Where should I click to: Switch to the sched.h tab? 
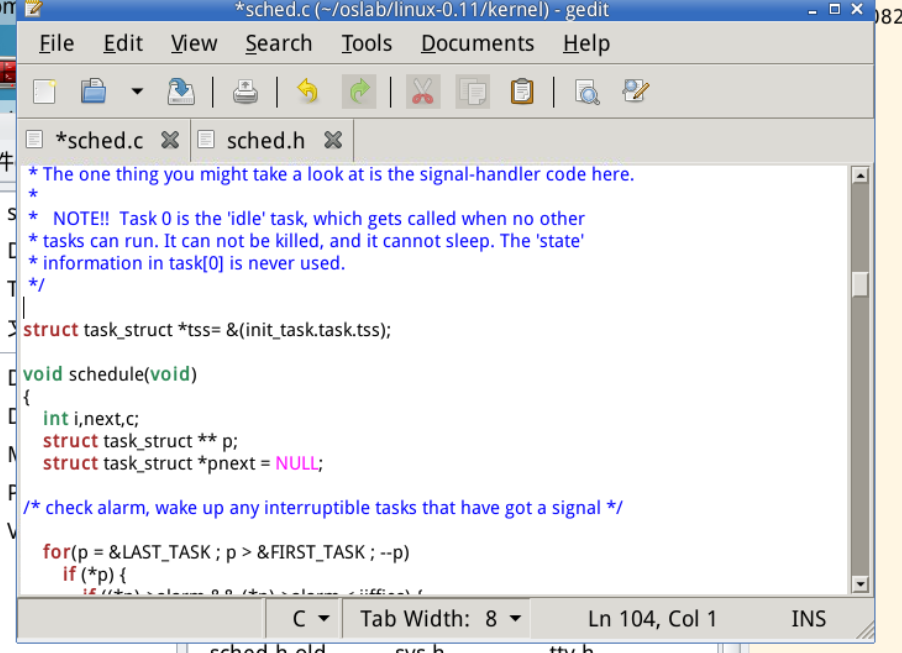click(x=265, y=141)
